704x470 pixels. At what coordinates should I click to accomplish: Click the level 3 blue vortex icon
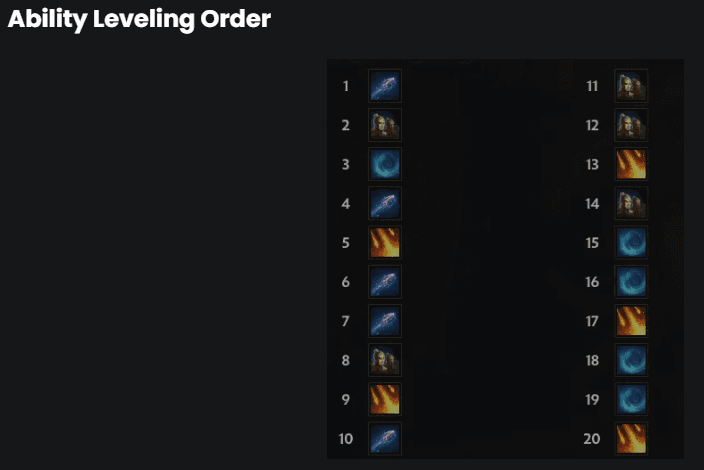point(385,164)
